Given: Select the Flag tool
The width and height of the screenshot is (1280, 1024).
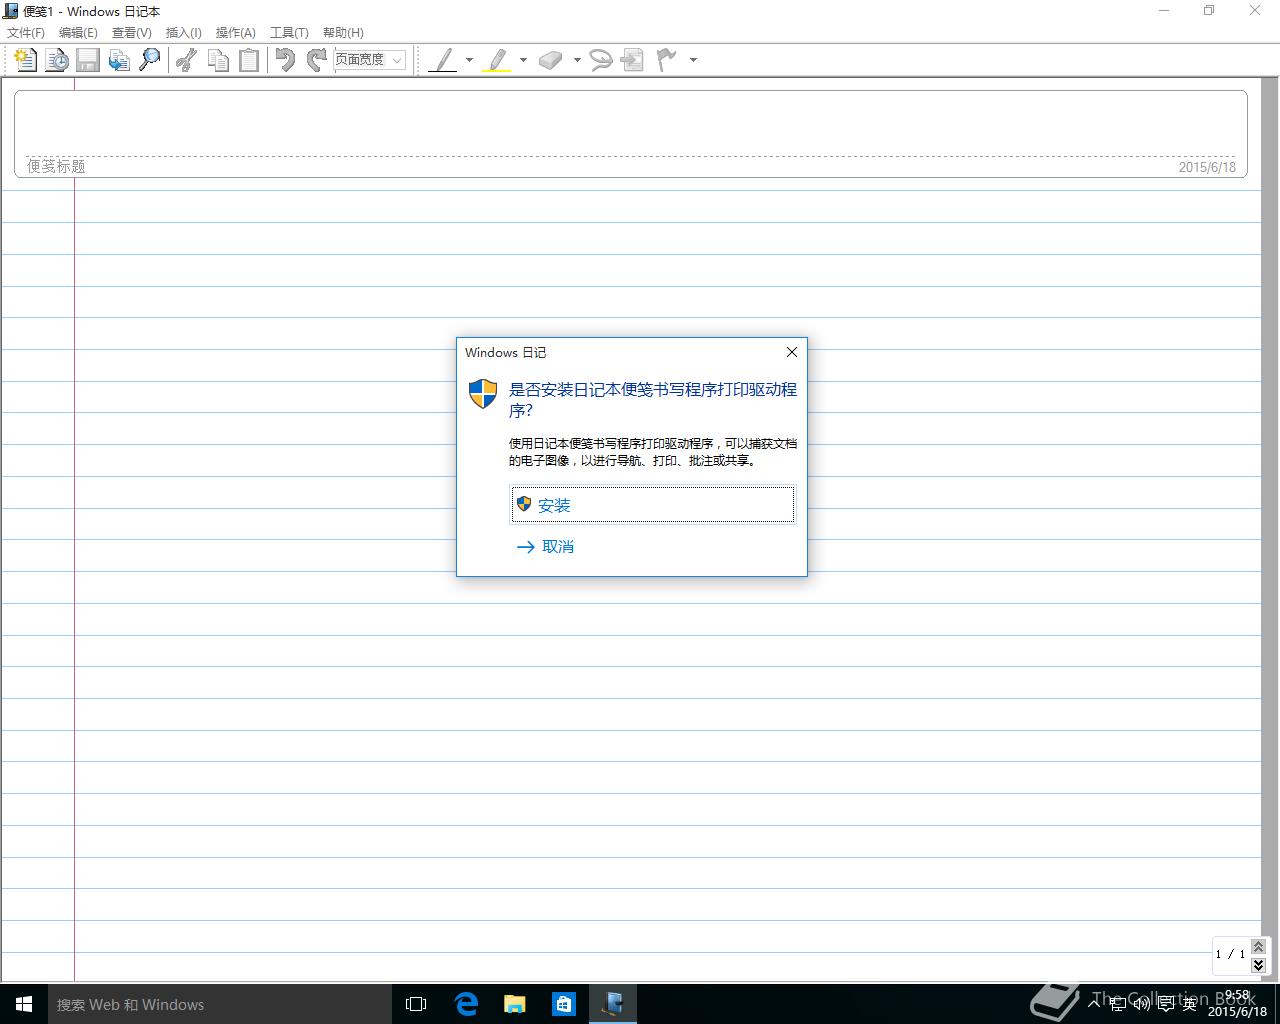Looking at the screenshot, I should pyautogui.click(x=666, y=60).
